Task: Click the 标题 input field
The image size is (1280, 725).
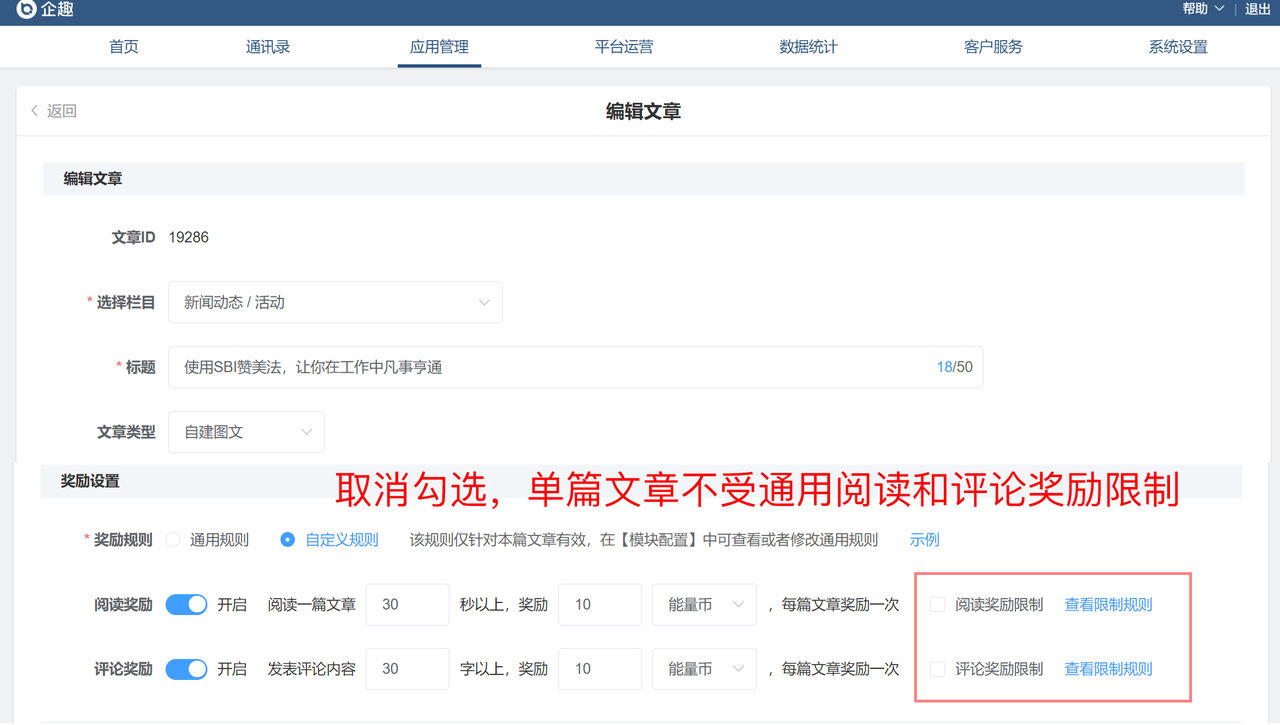Action: pos(550,368)
